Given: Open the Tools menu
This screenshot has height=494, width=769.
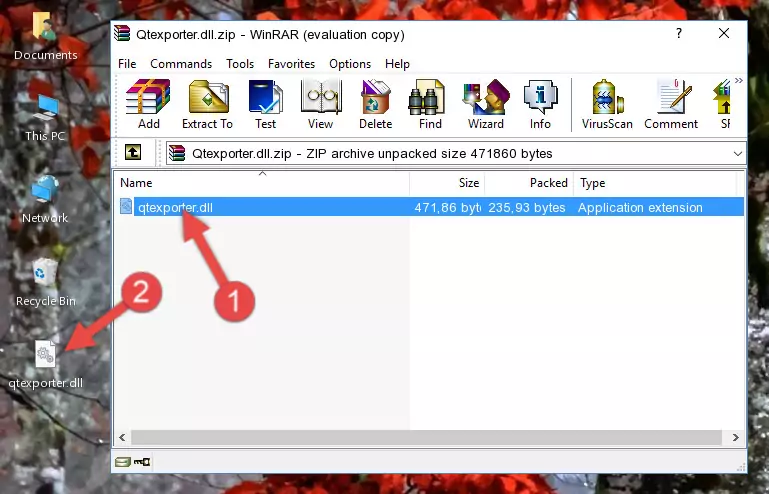Looking at the screenshot, I should pyautogui.click(x=240, y=64).
